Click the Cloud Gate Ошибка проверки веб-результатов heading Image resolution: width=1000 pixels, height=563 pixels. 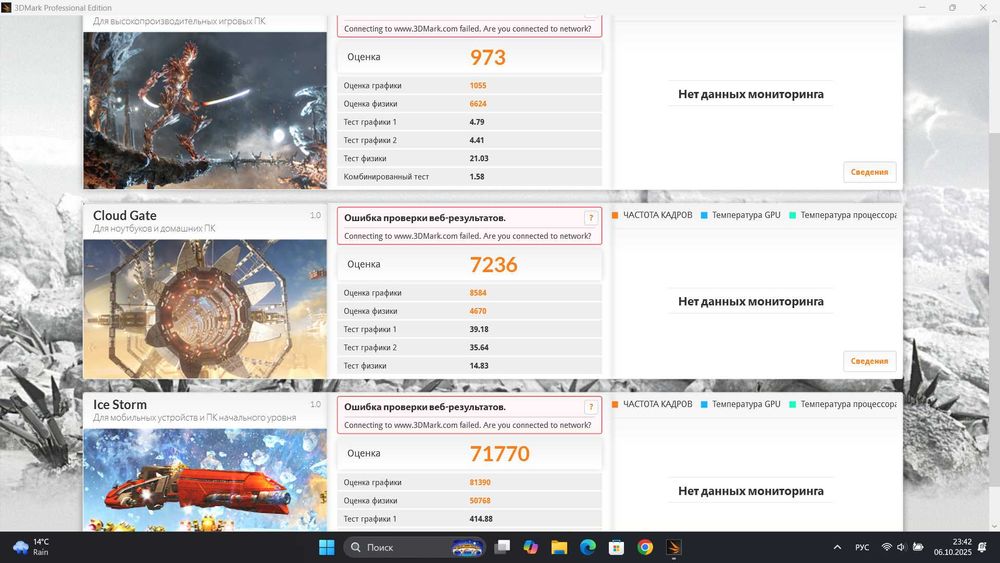[425, 218]
